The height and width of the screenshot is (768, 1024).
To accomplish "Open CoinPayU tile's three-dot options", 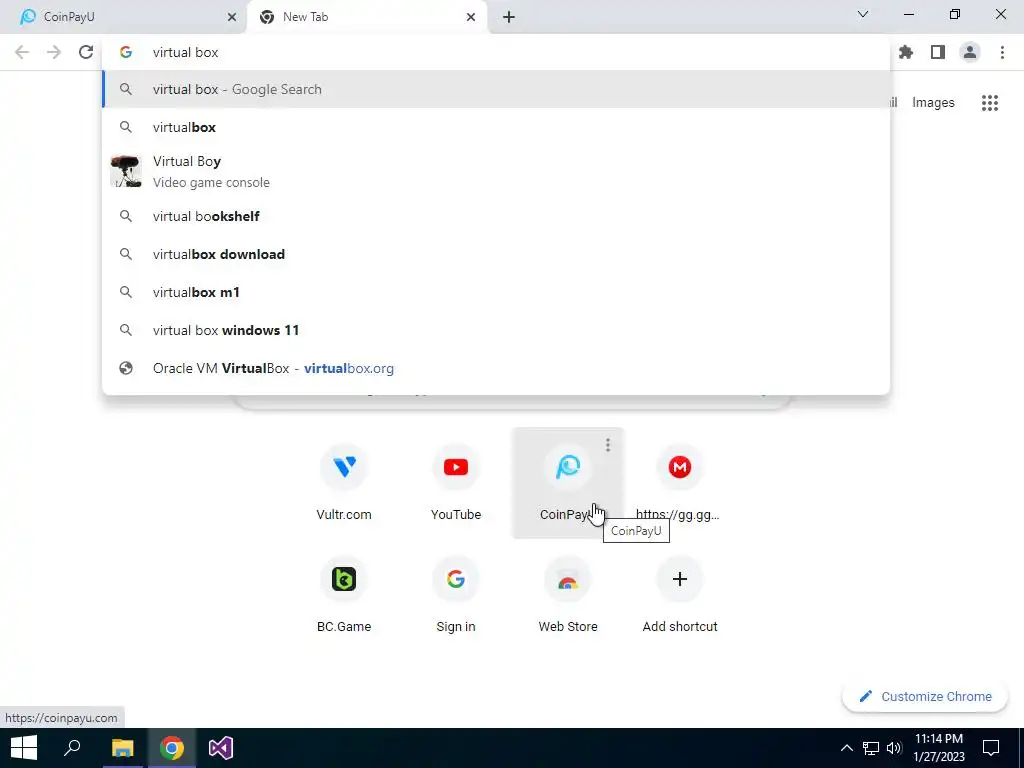I will [x=608, y=445].
